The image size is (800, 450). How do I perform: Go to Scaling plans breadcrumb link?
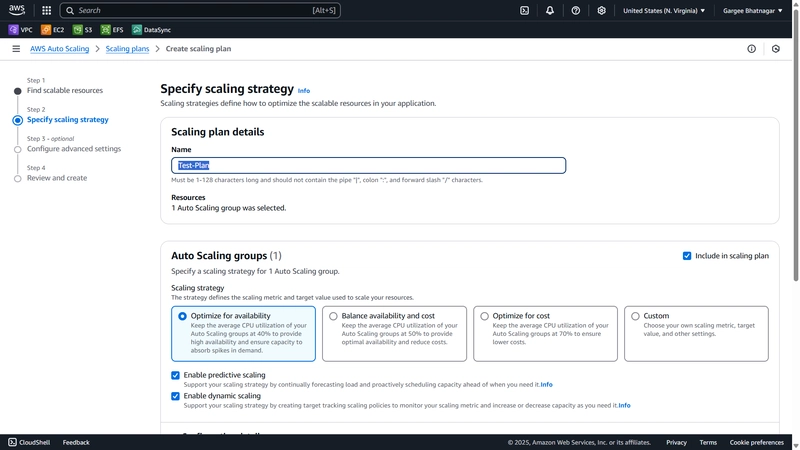click(x=127, y=48)
